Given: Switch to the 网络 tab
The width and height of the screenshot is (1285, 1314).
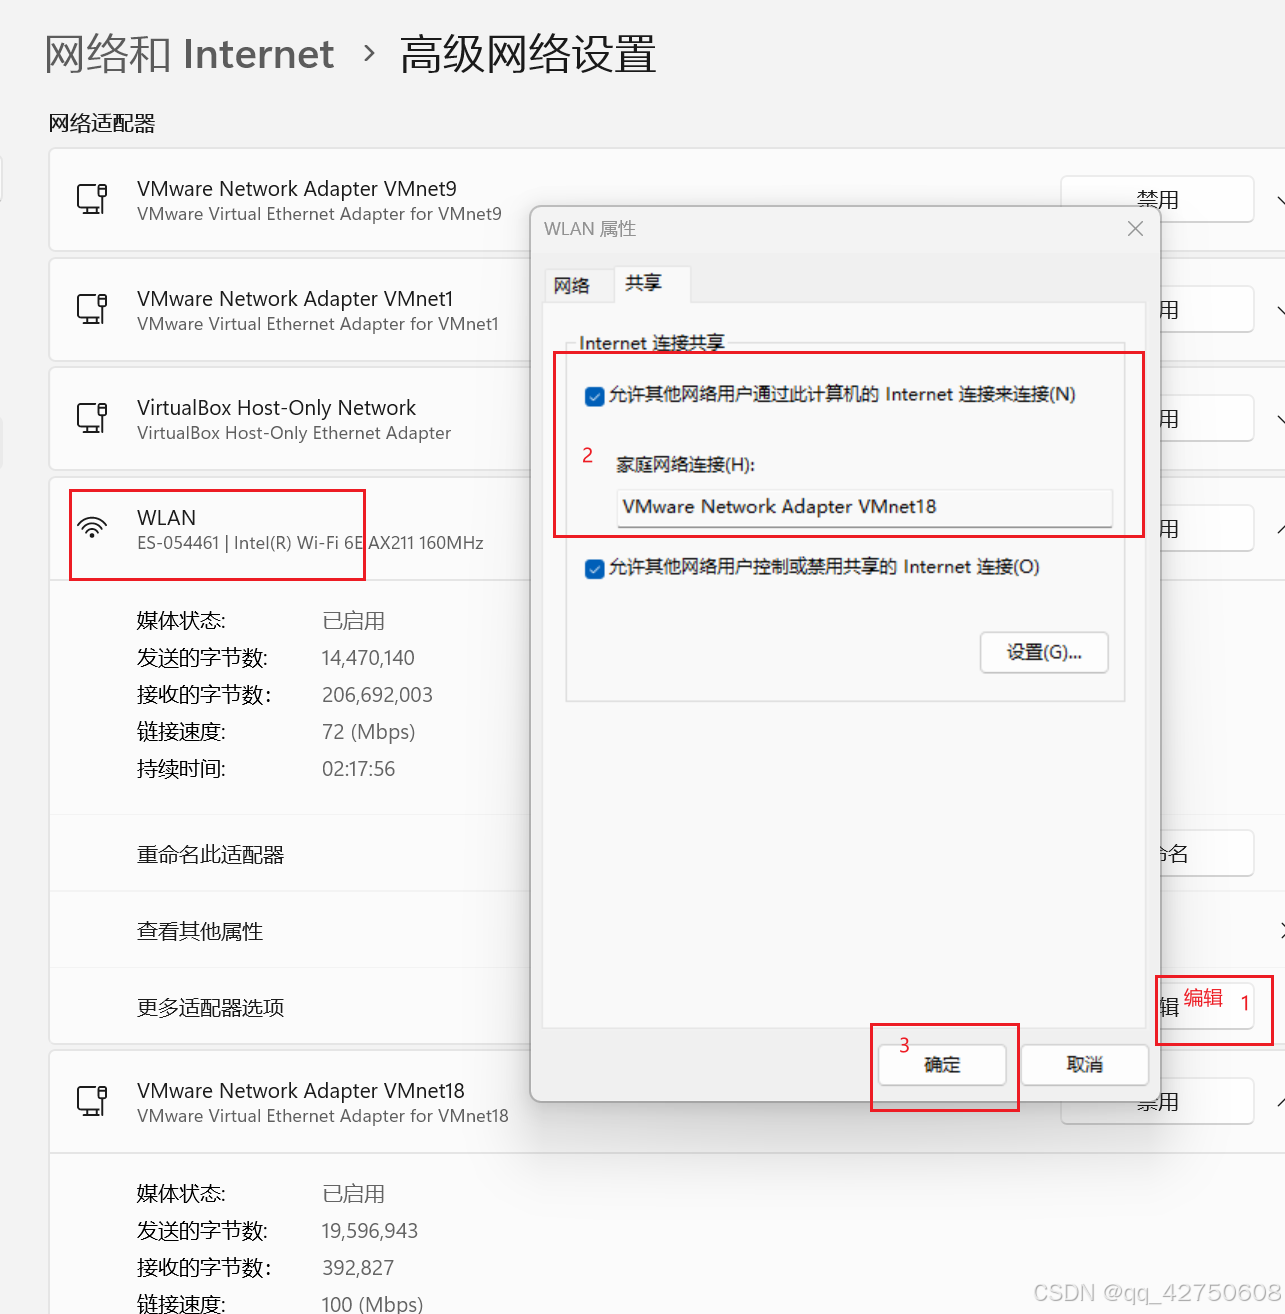Looking at the screenshot, I should pyautogui.click(x=571, y=286).
